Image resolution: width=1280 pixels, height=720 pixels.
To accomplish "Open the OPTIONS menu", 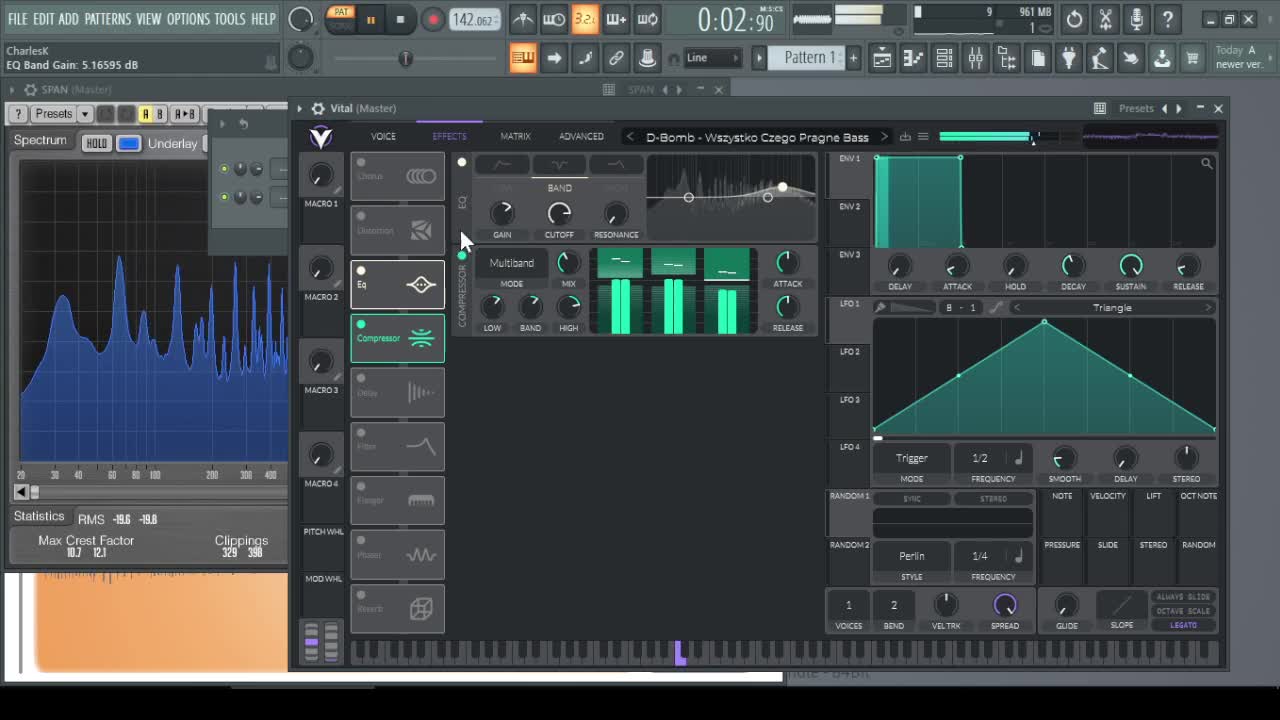I will point(188,19).
